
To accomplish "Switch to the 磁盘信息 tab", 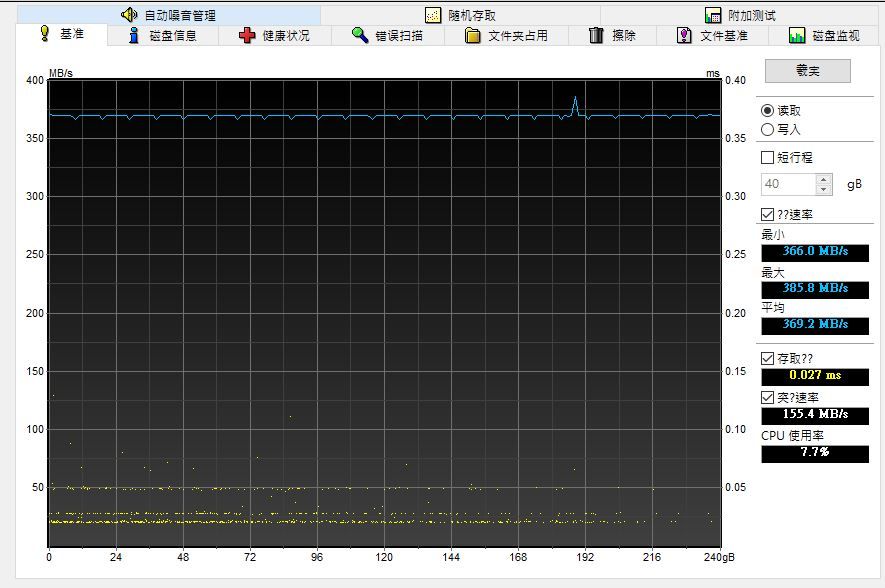I will (163, 36).
